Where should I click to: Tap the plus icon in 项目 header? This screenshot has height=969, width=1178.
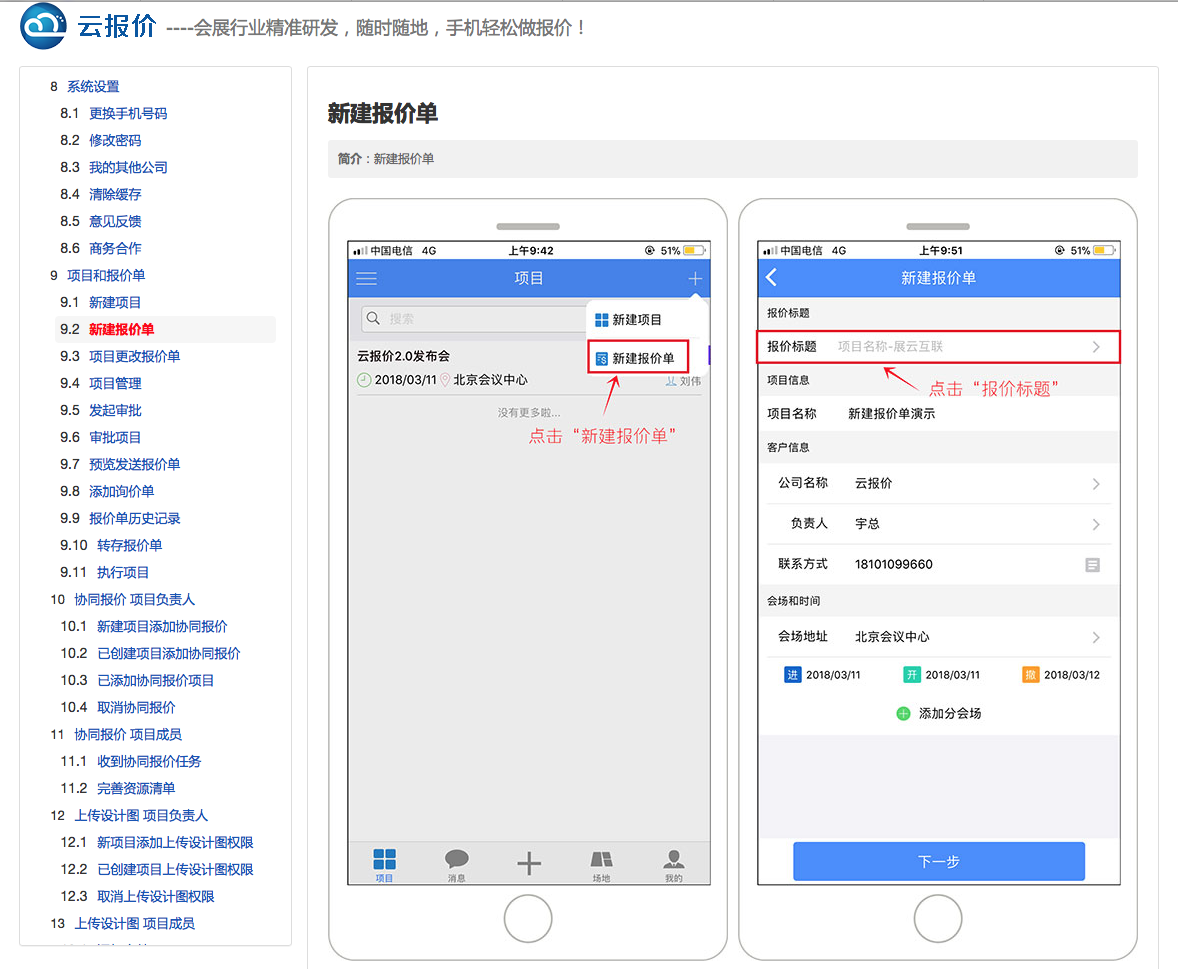point(695,279)
